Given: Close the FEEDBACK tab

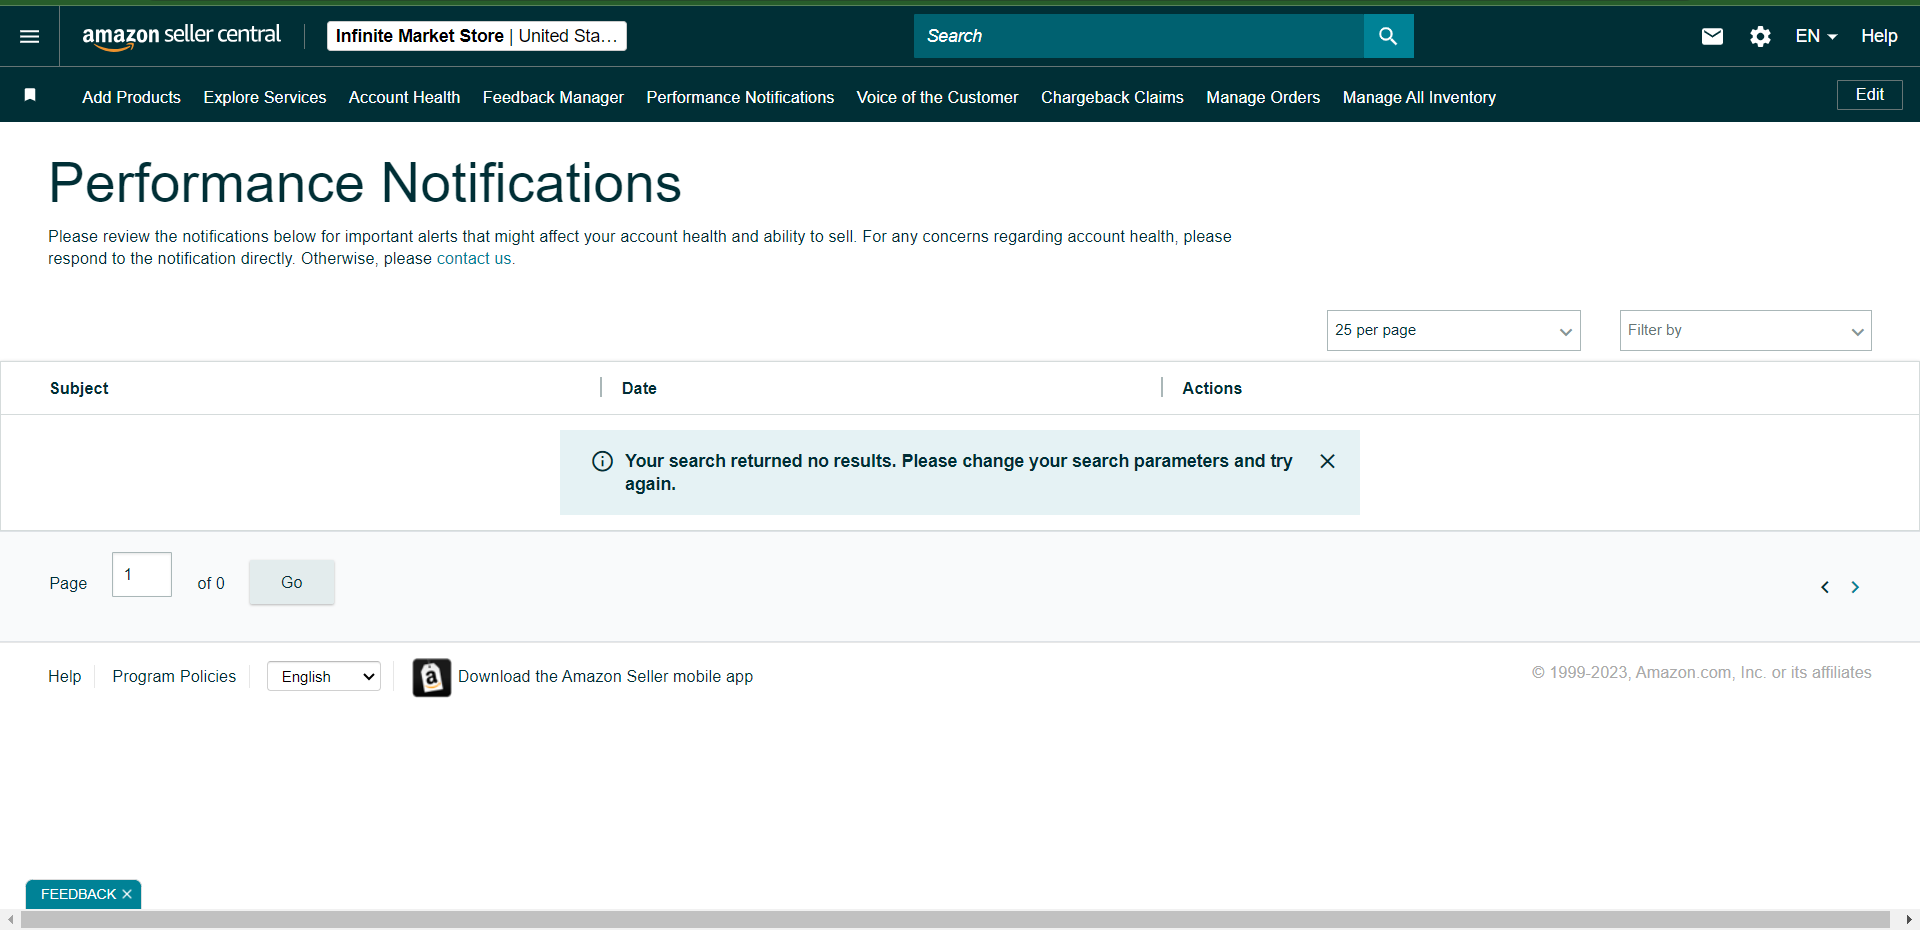Looking at the screenshot, I should [x=127, y=894].
